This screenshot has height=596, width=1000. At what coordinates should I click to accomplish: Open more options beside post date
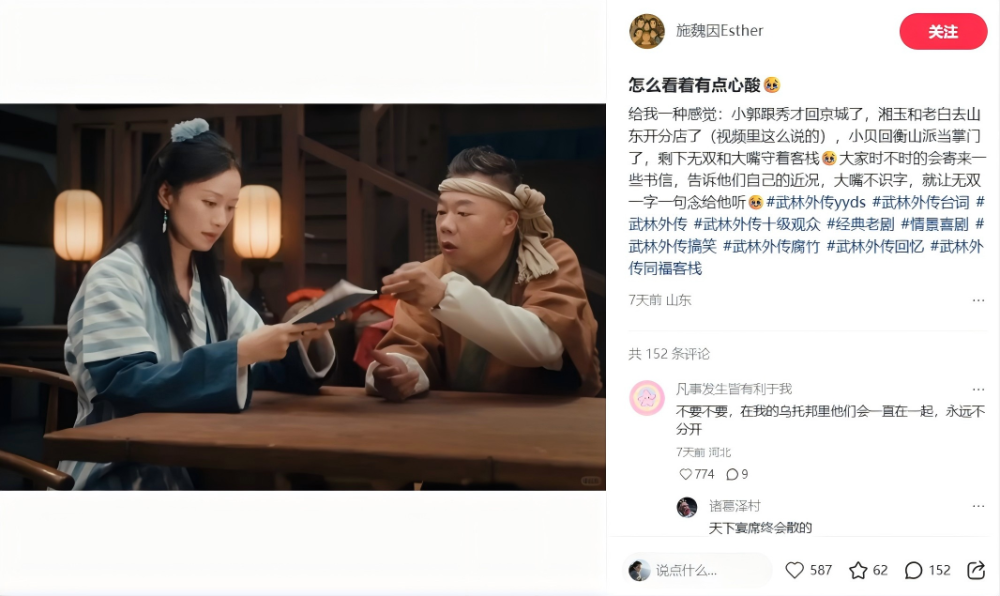pyautogui.click(x=978, y=300)
